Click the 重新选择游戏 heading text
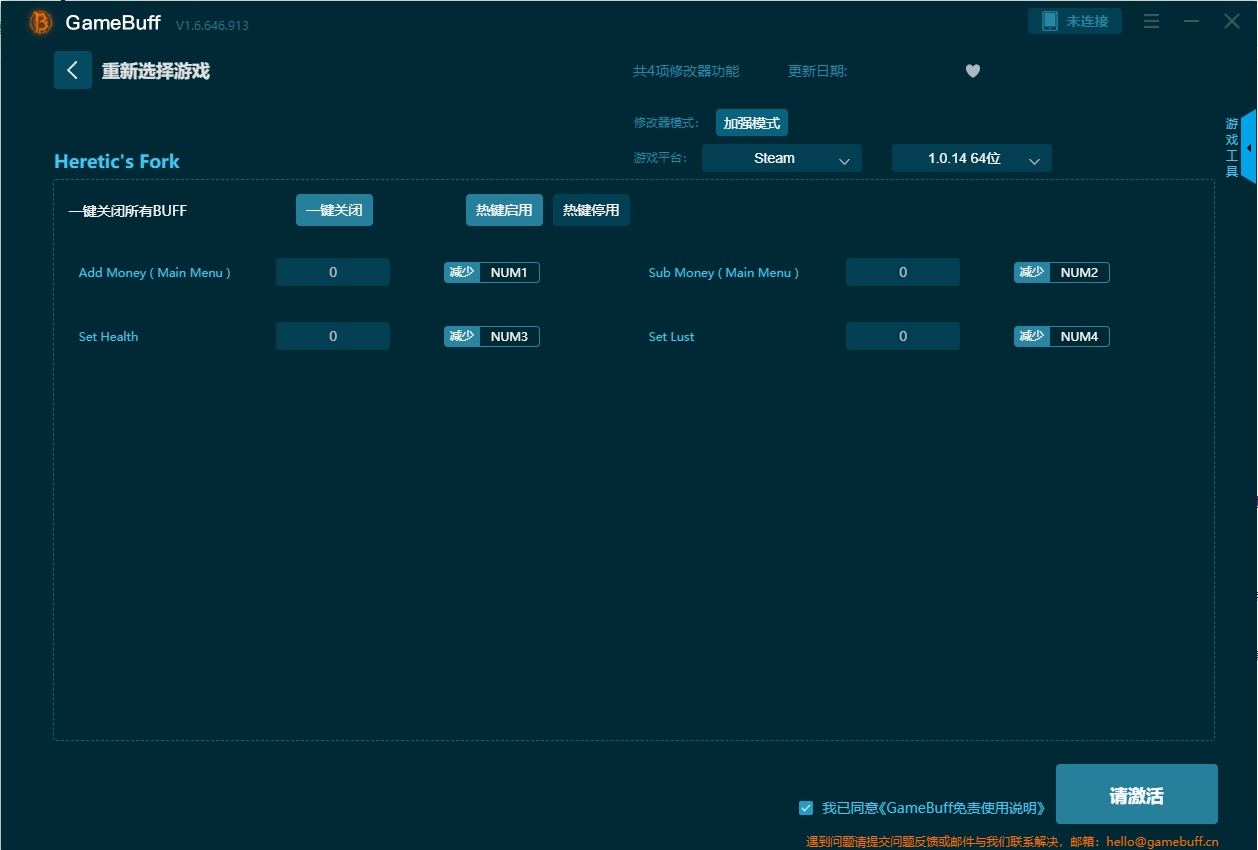This screenshot has width=1258, height=850. click(x=155, y=71)
